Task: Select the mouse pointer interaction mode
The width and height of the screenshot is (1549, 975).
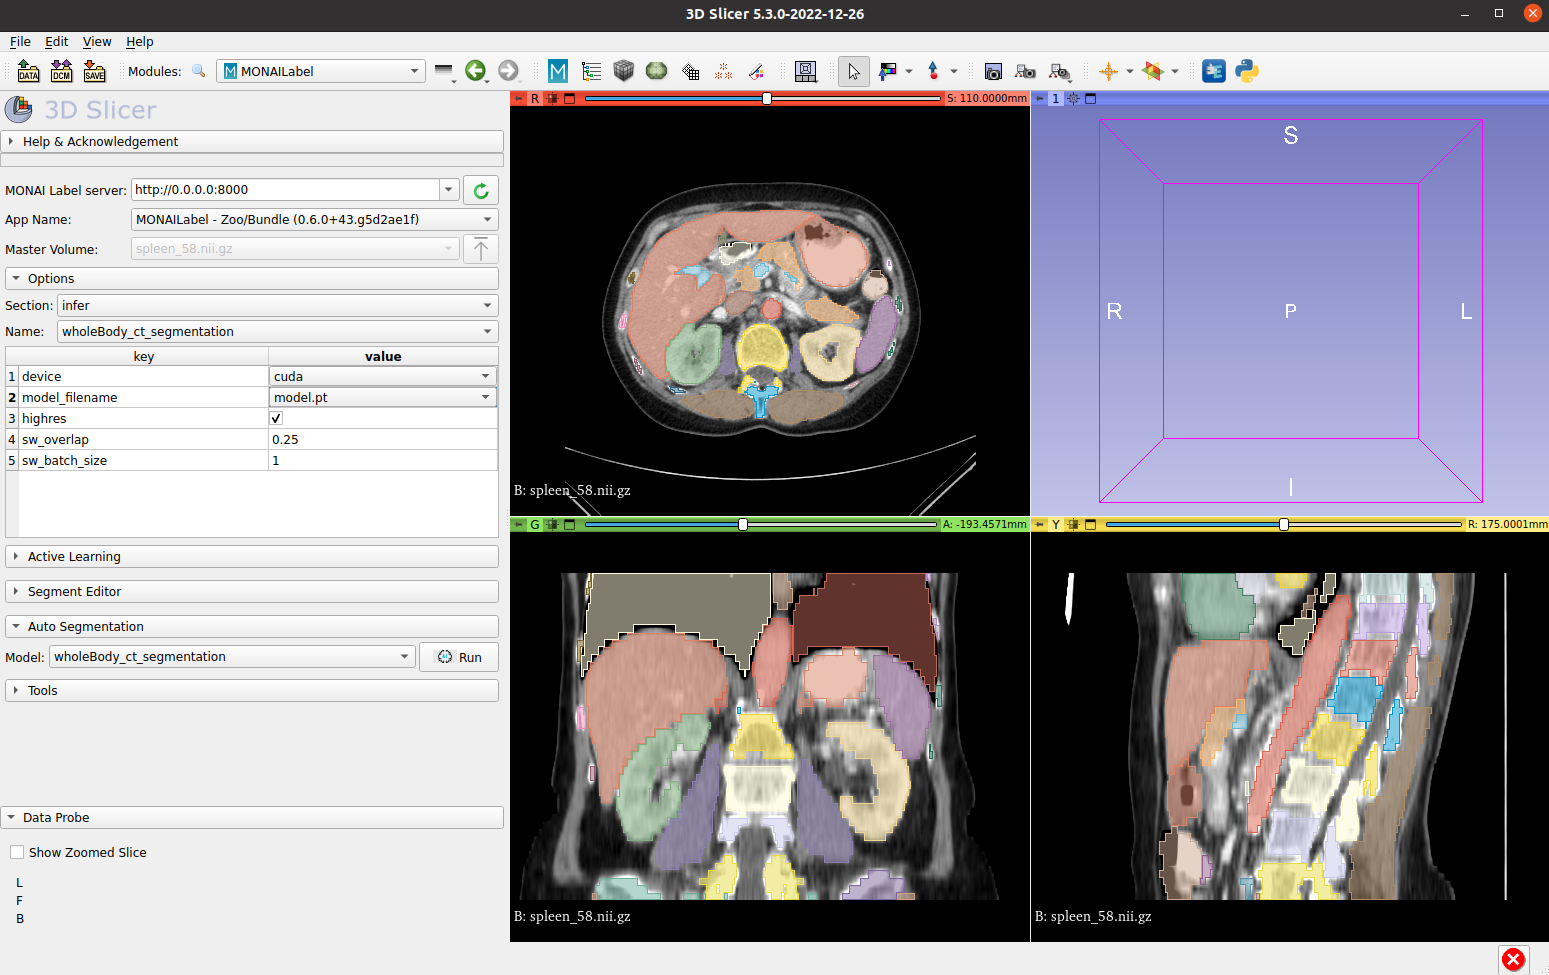Action: click(853, 71)
